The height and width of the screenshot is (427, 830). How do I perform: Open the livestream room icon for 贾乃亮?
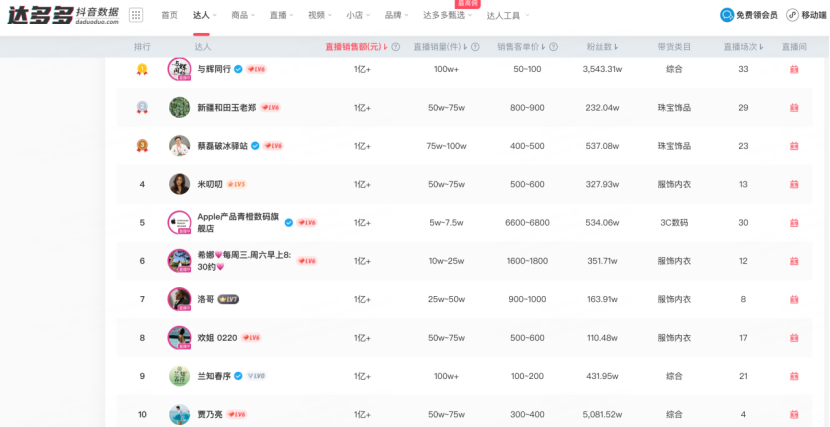(x=794, y=414)
